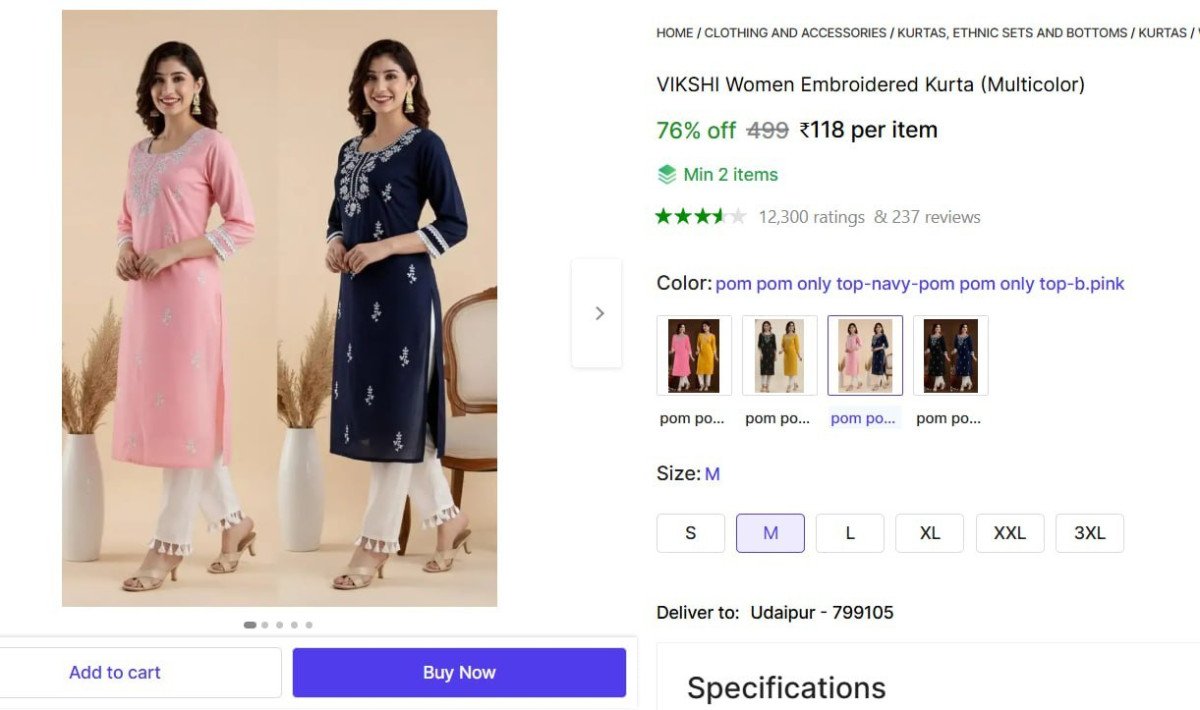Open Clothing and Accessories breadcrumb link
This screenshot has width=1200, height=710.
[x=795, y=33]
